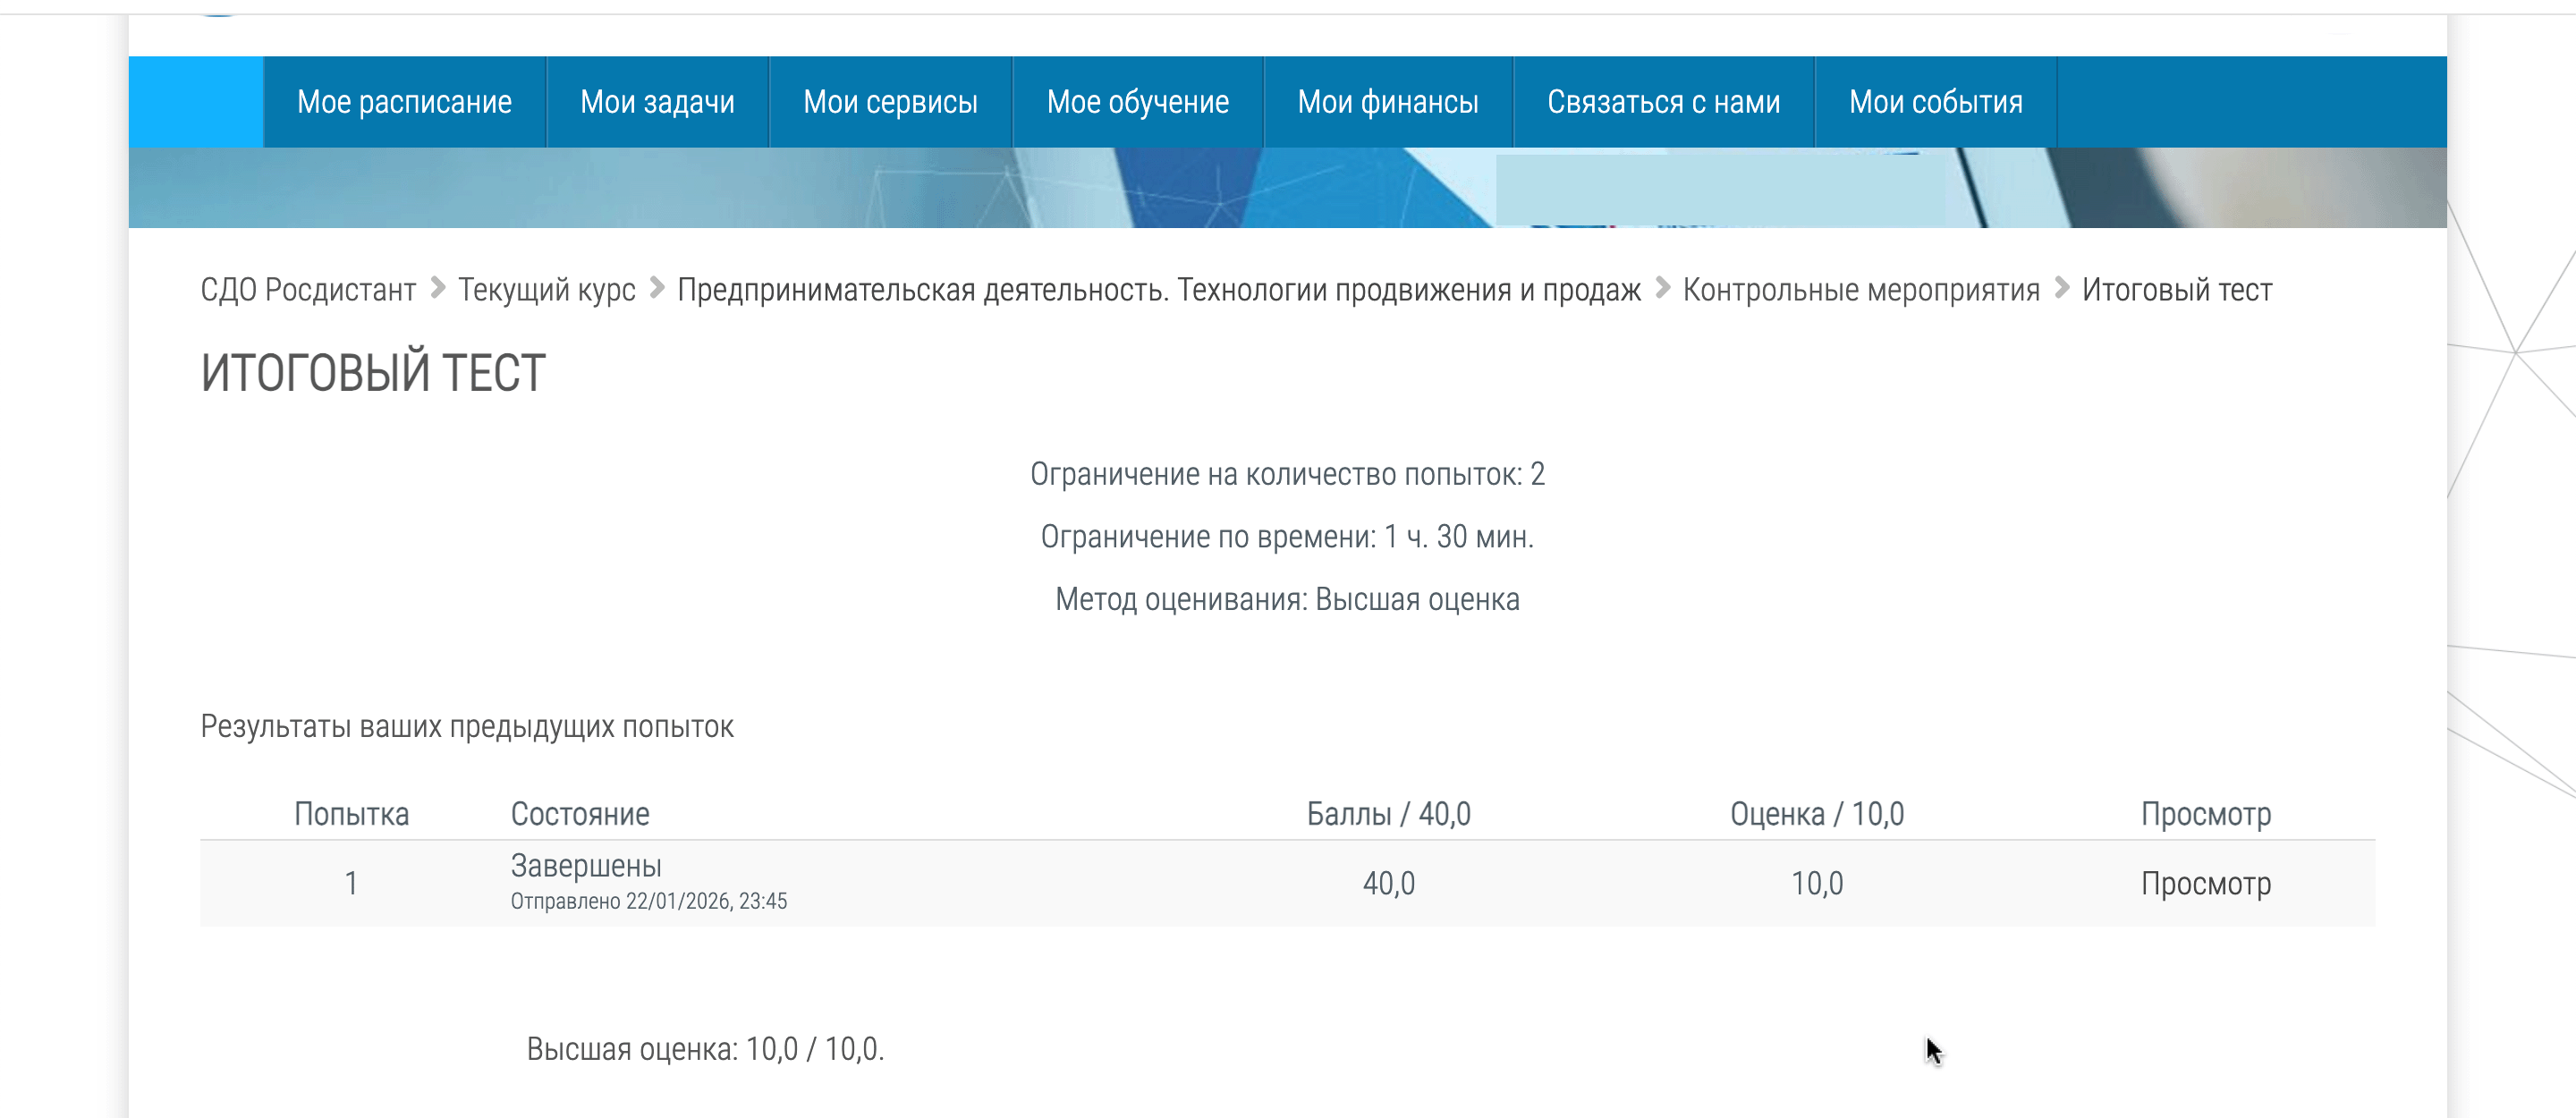Click chevron arrow before Итоговый тест breadcrumb
The width and height of the screenshot is (2576, 1118).
(2061, 289)
